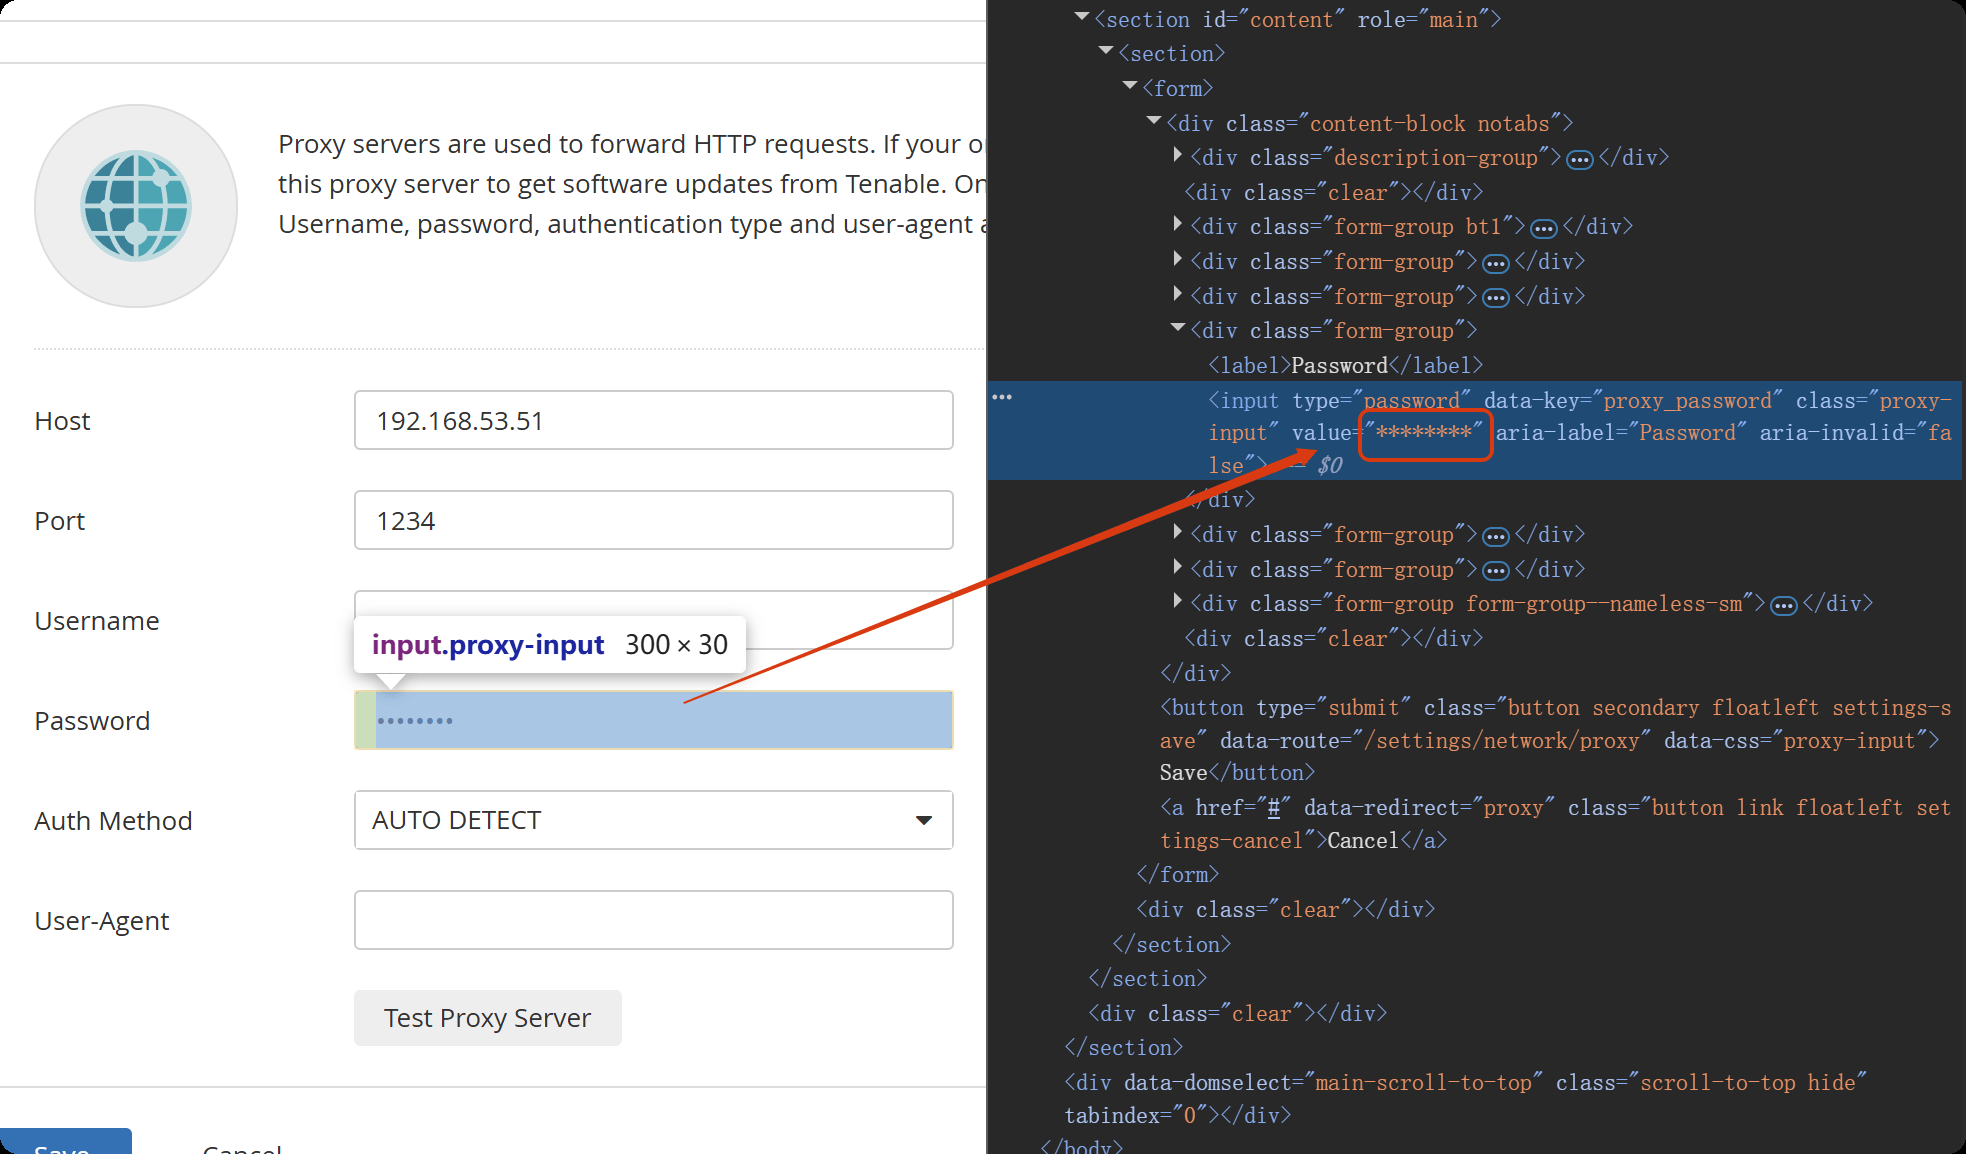The height and width of the screenshot is (1154, 1966).
Task: Click the blue Save button
Action: (x=65, y=1143)
